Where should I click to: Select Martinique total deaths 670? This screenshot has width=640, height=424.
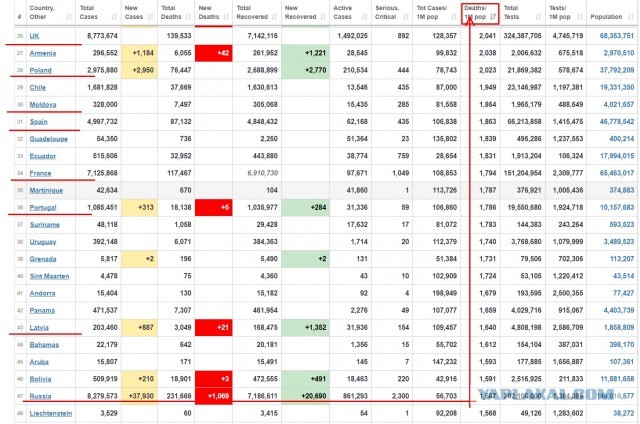click(185, 190)
